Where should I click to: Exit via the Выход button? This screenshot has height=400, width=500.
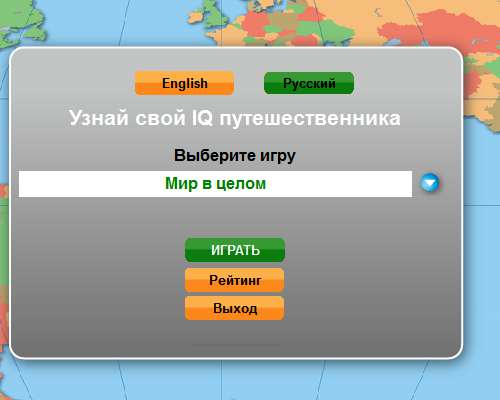pyautogui.click(x=235, y=308)
